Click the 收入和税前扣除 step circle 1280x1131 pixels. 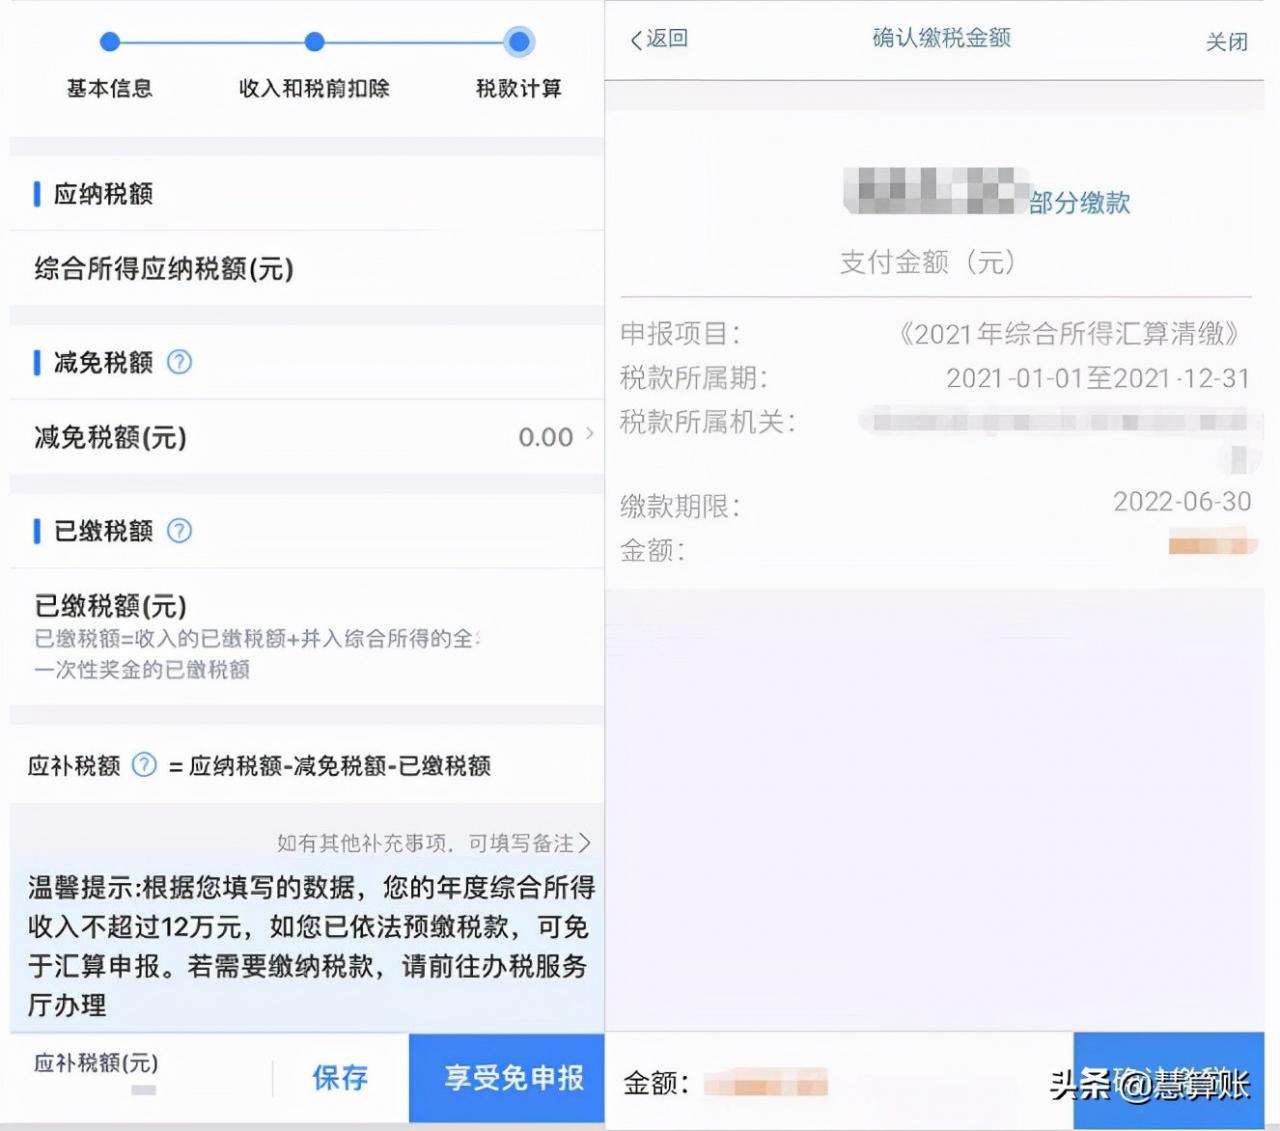click(314, 43)
